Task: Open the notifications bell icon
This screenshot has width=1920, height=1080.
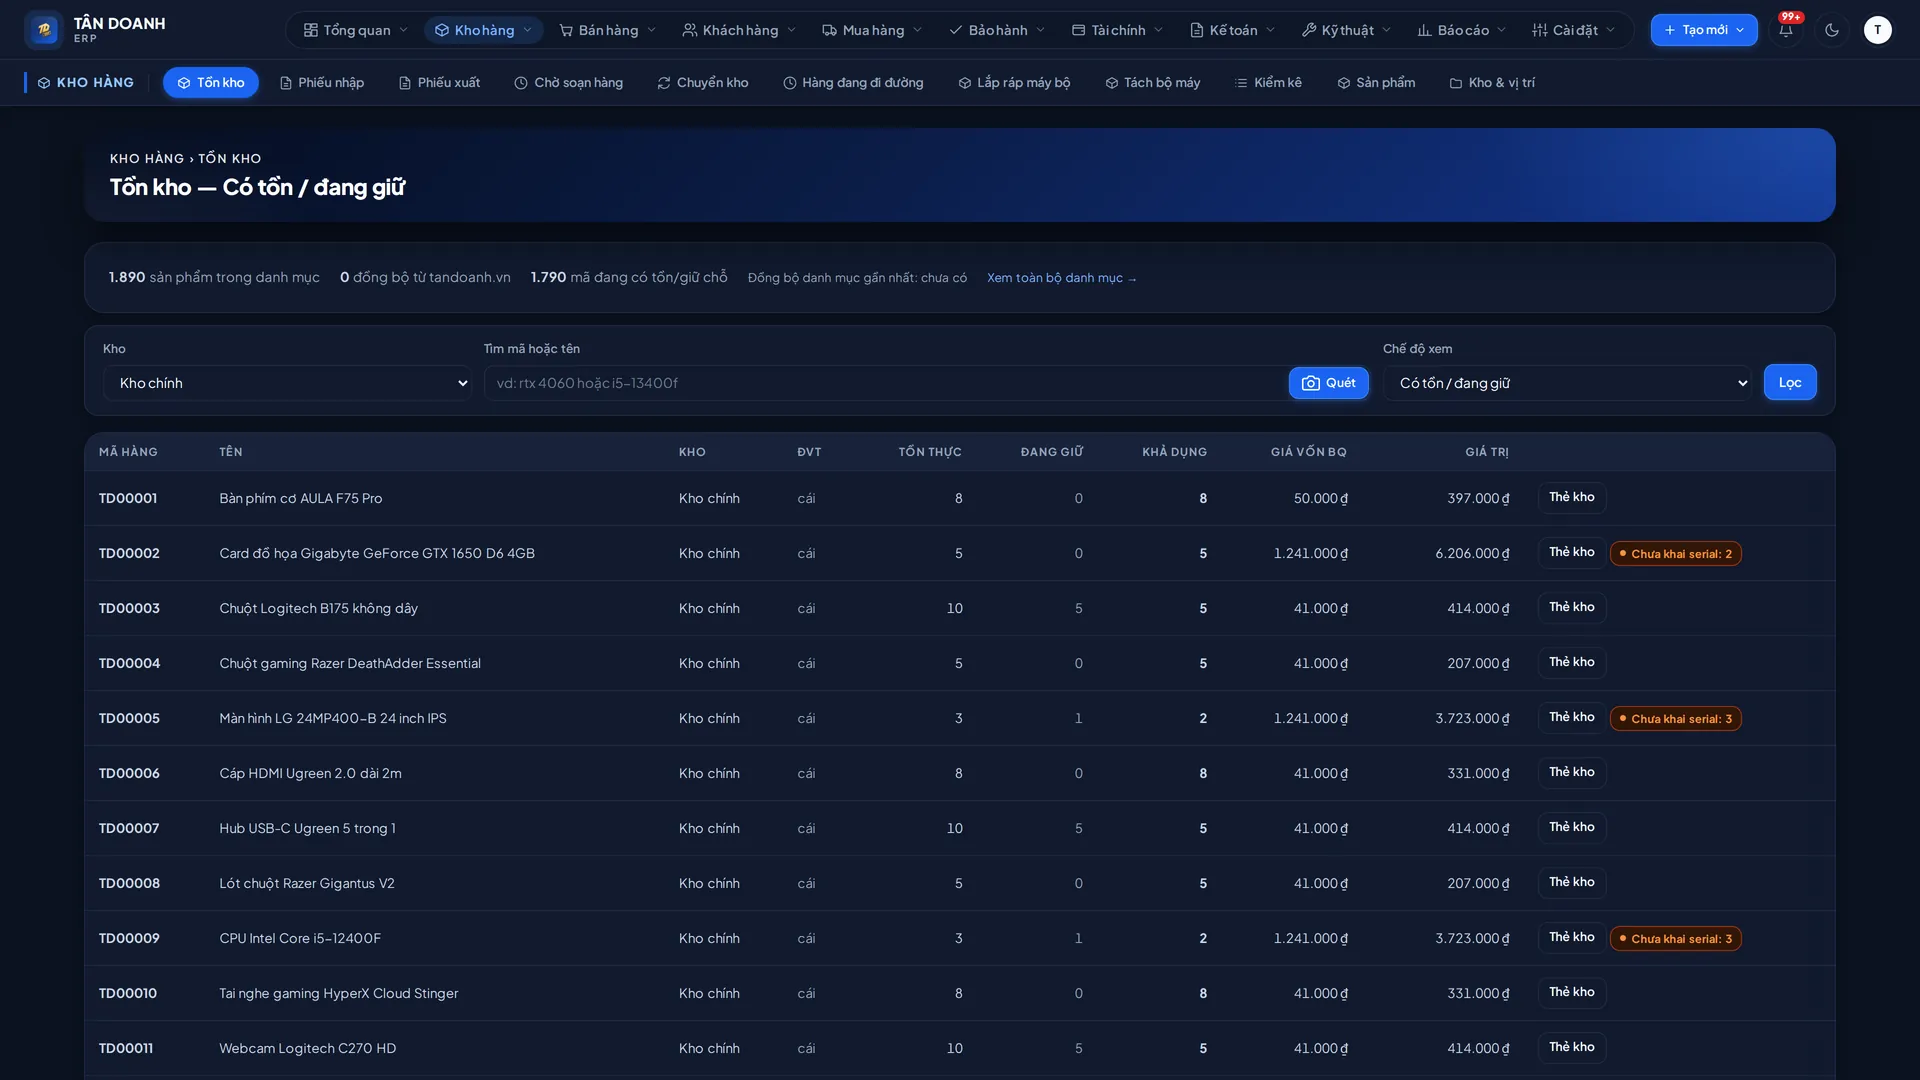Action: [1786, 30]
